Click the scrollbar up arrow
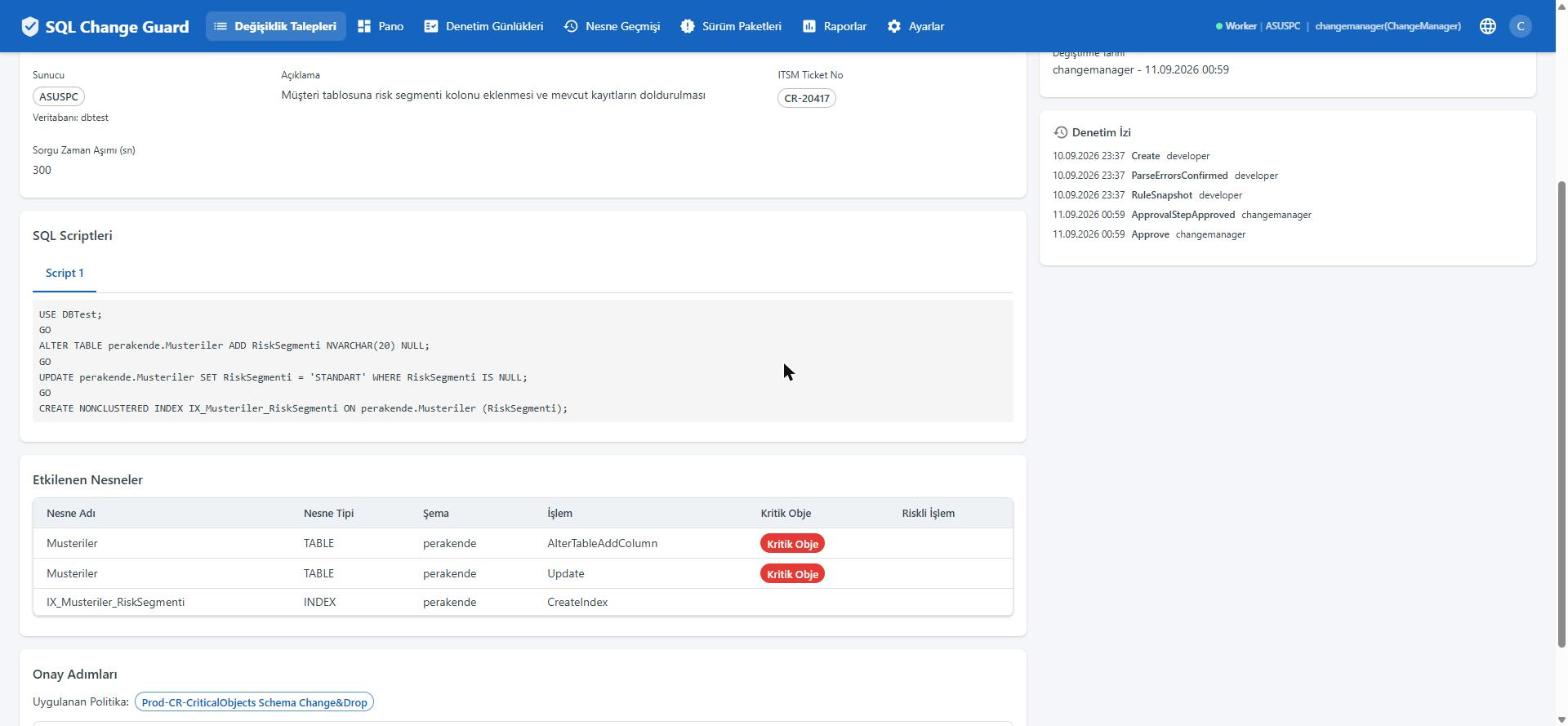The image size is (1568, 726). click(1561, 6)
